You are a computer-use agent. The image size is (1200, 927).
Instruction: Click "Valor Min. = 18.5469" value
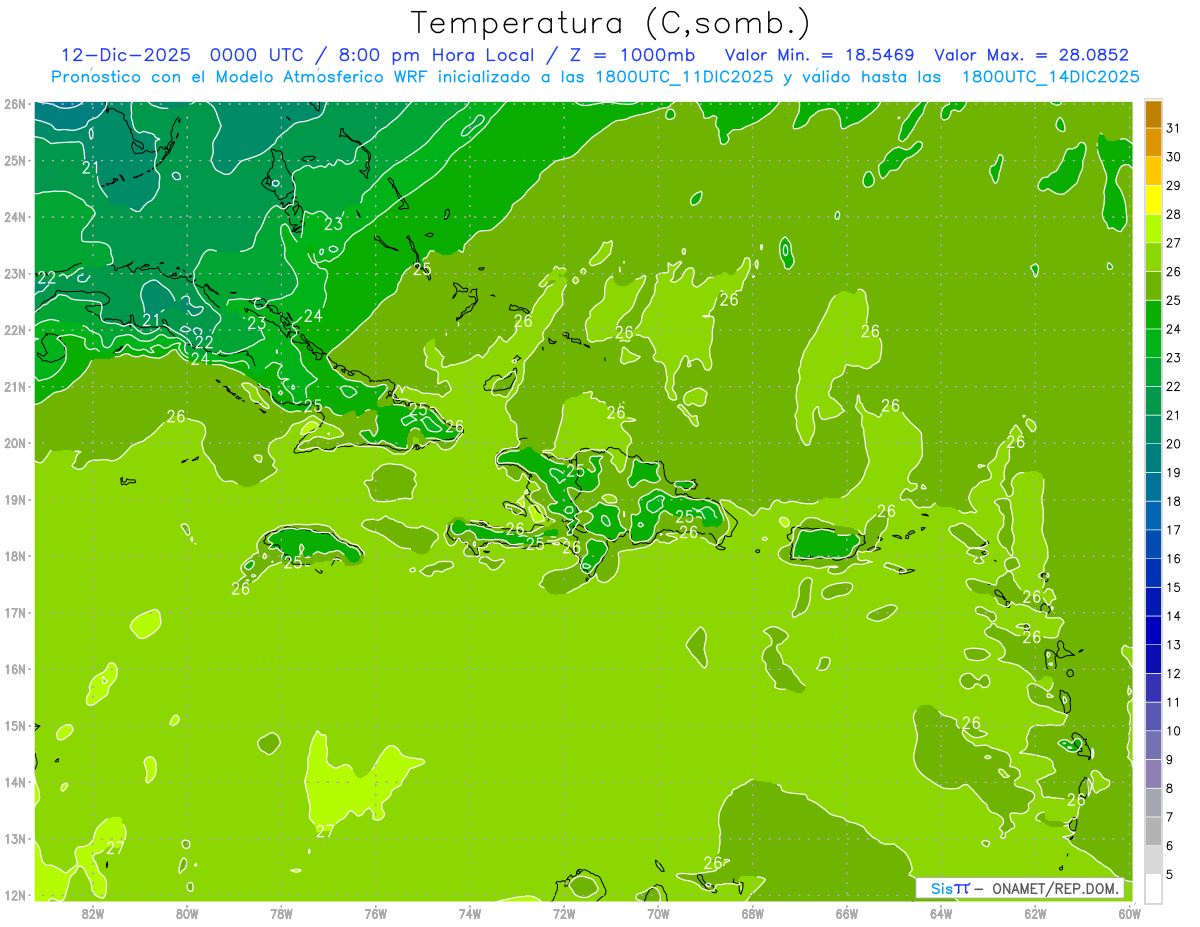[819, 55]
